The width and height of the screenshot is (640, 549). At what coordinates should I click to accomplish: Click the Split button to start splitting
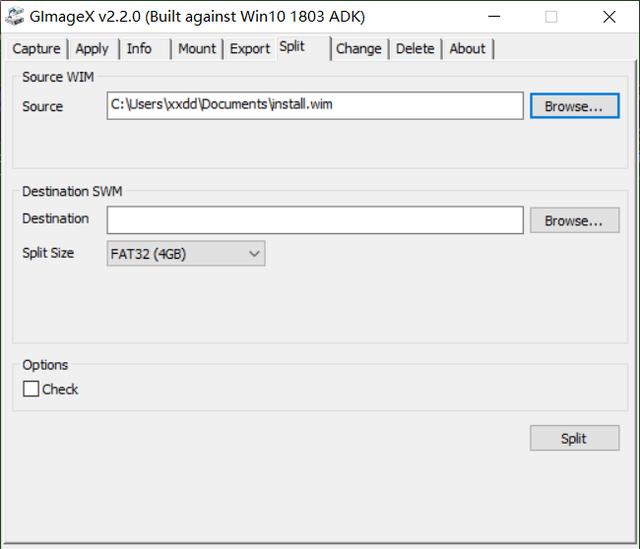(574, 438)
